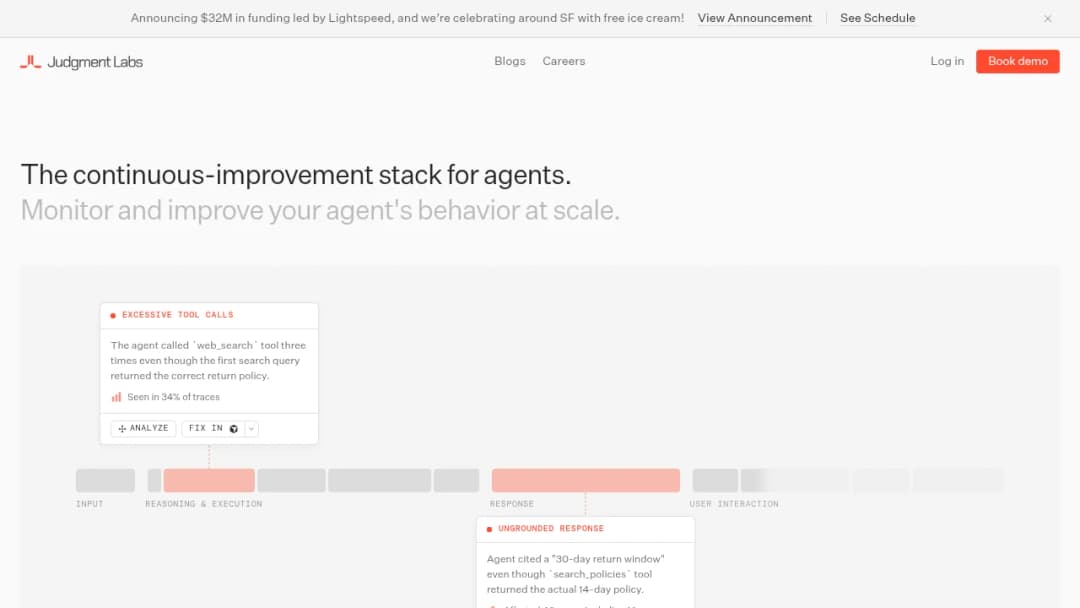This screenshot has height=608, width=1080.
Task: Click the Analyze button in tool calls card
Action: (143, 428)
